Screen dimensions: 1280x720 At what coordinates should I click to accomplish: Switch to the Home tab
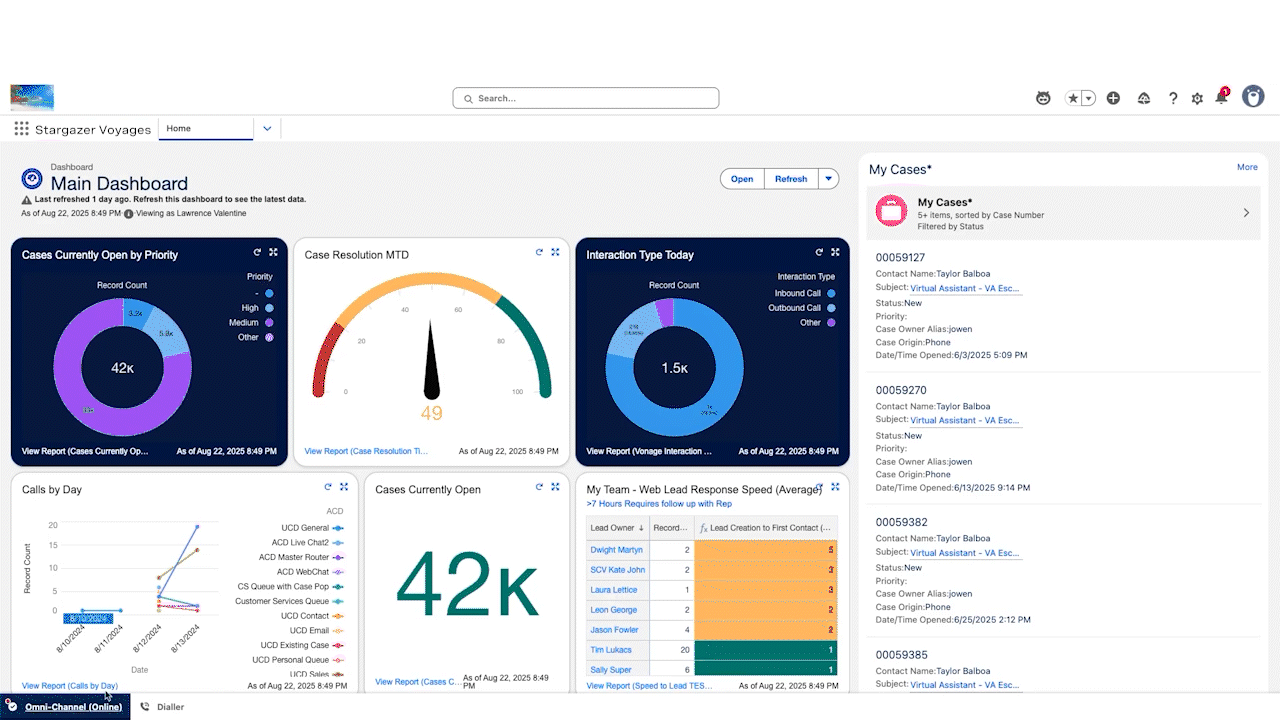(x=177, y=129)
